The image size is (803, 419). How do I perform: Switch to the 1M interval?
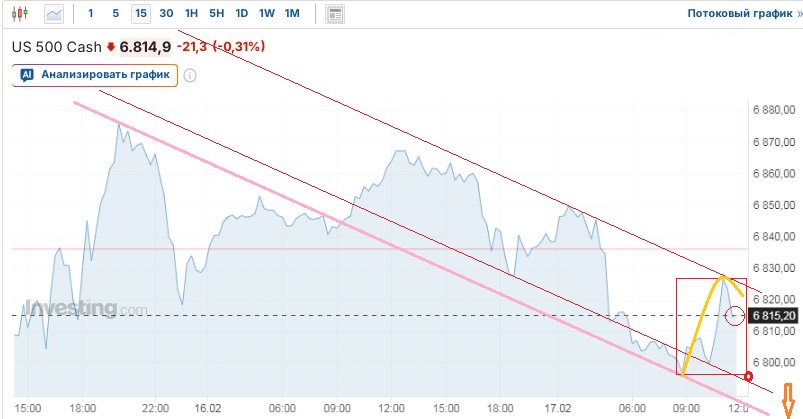292,14
